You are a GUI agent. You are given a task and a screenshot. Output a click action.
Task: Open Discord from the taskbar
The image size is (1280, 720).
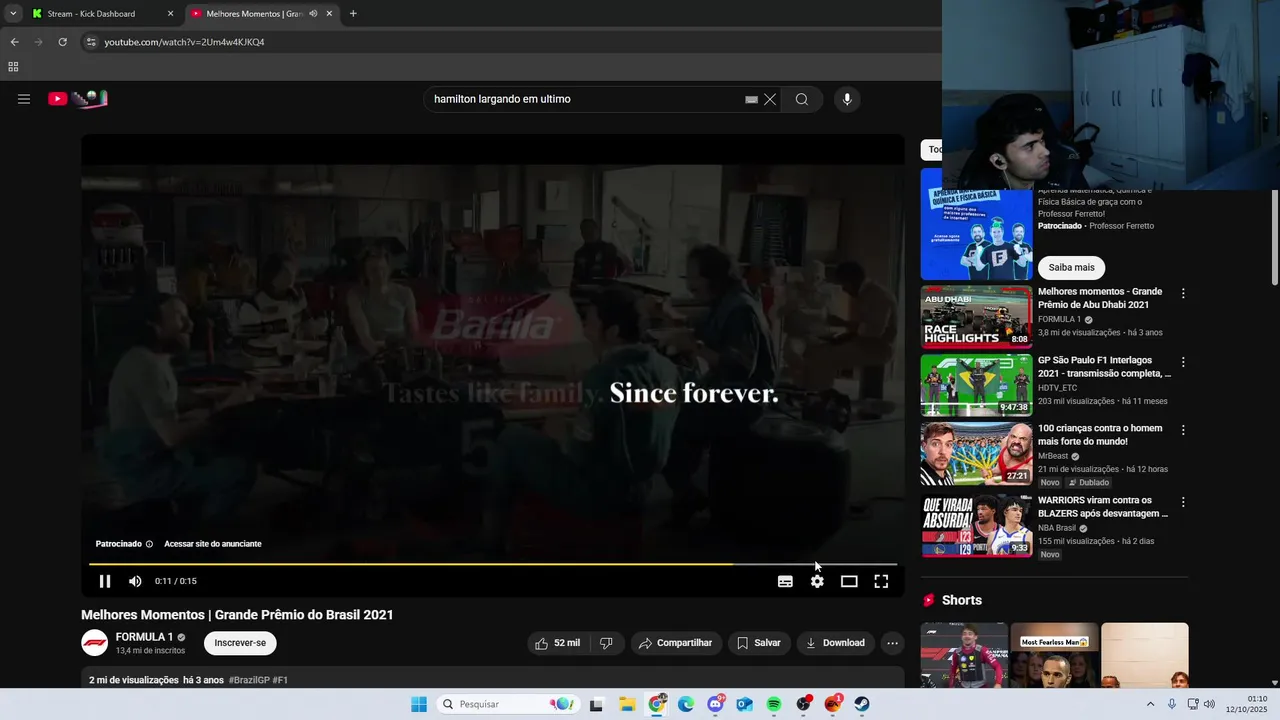click(x=715, y=704)
